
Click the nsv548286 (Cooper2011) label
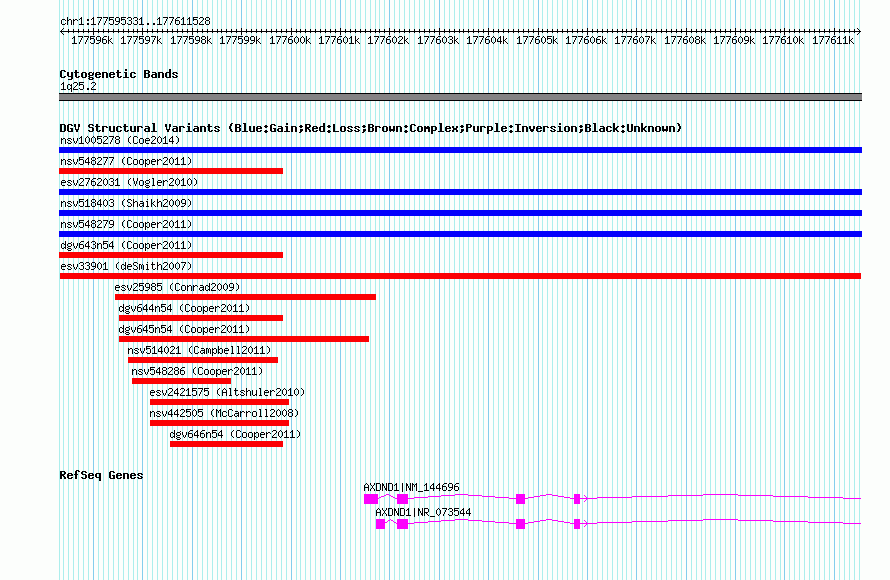click(197, 371)
